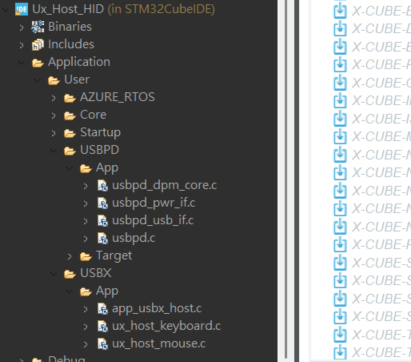Screen dimensions: 411x362
Task: Select the Binaries label
Action: point(70,27)
